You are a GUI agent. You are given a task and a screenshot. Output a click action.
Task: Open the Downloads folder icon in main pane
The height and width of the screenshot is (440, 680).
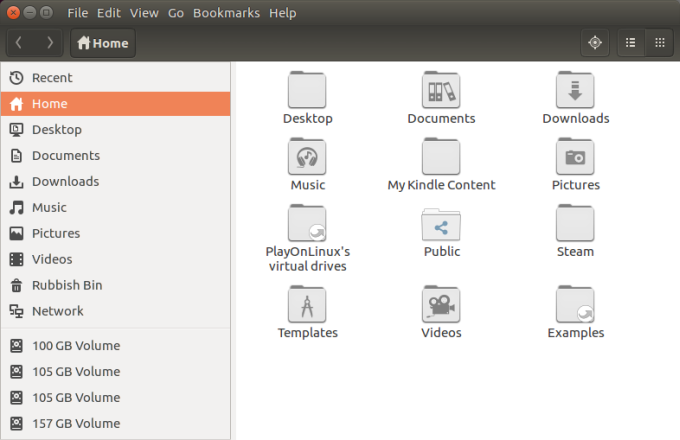(x=575, y=90)
